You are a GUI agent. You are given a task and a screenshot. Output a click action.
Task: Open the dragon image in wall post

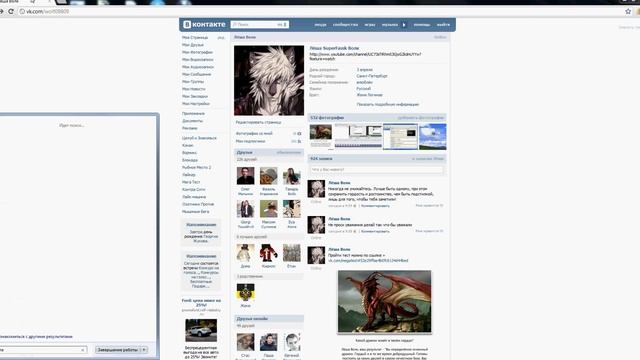click(x=384, y=302)
